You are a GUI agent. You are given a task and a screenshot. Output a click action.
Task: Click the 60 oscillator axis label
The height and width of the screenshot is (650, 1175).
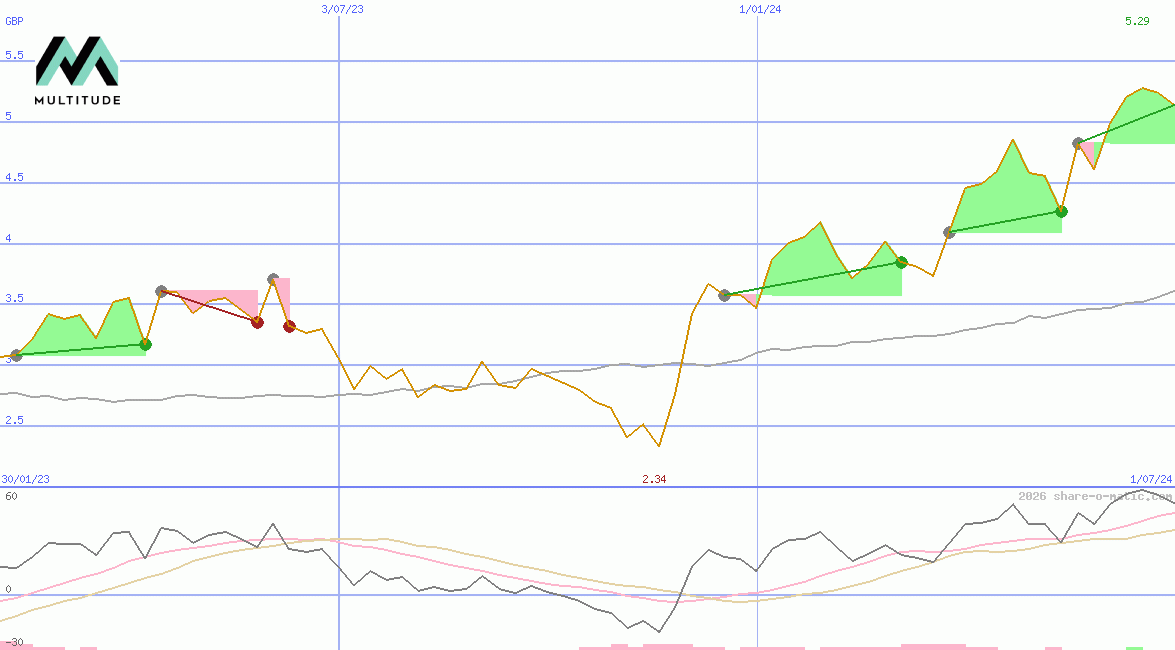tap(10, 496)
